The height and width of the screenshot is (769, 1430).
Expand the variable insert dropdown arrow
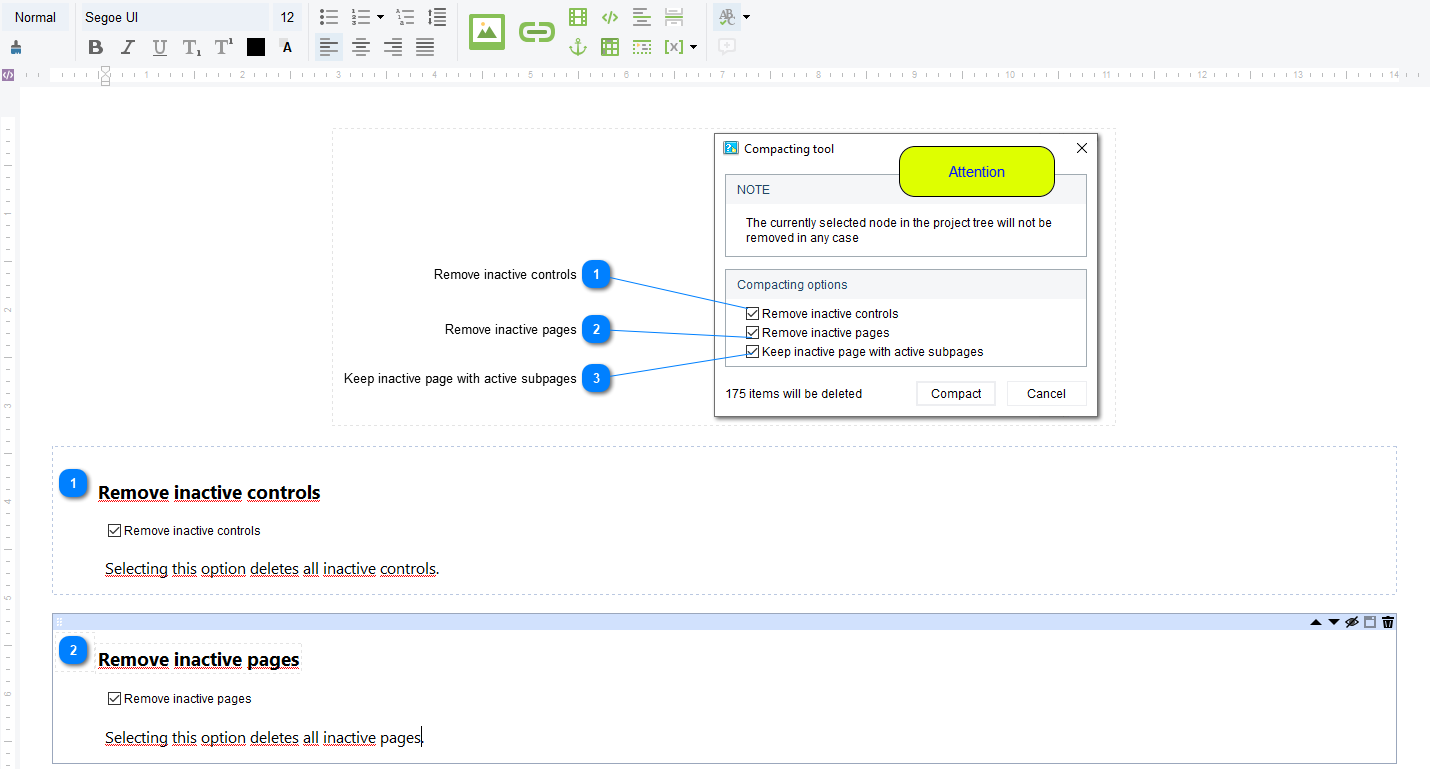693,47
